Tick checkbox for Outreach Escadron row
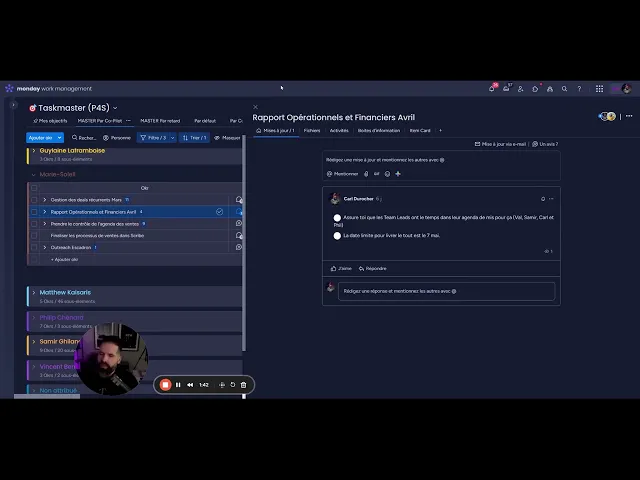The image size is (640, 480). (34, 247)
